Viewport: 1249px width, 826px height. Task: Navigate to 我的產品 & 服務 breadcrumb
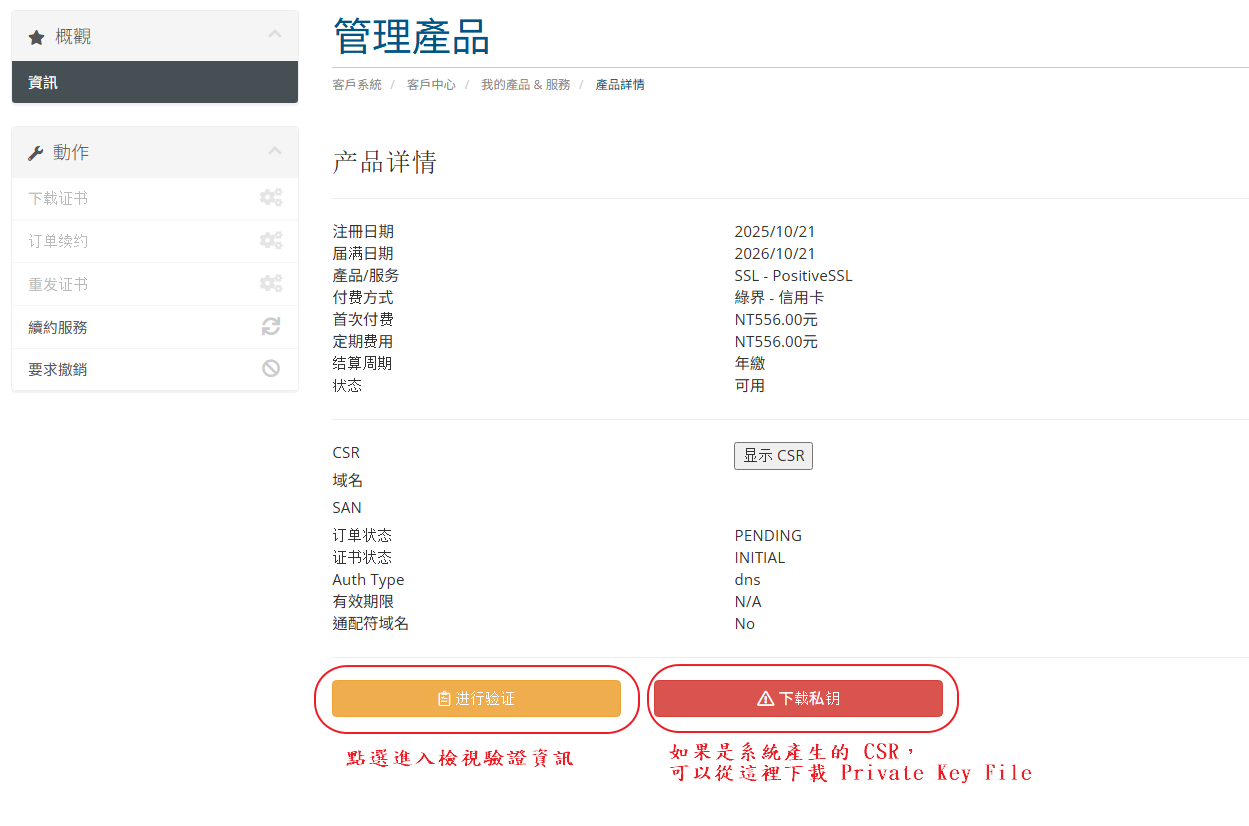(x=525, y=85)
